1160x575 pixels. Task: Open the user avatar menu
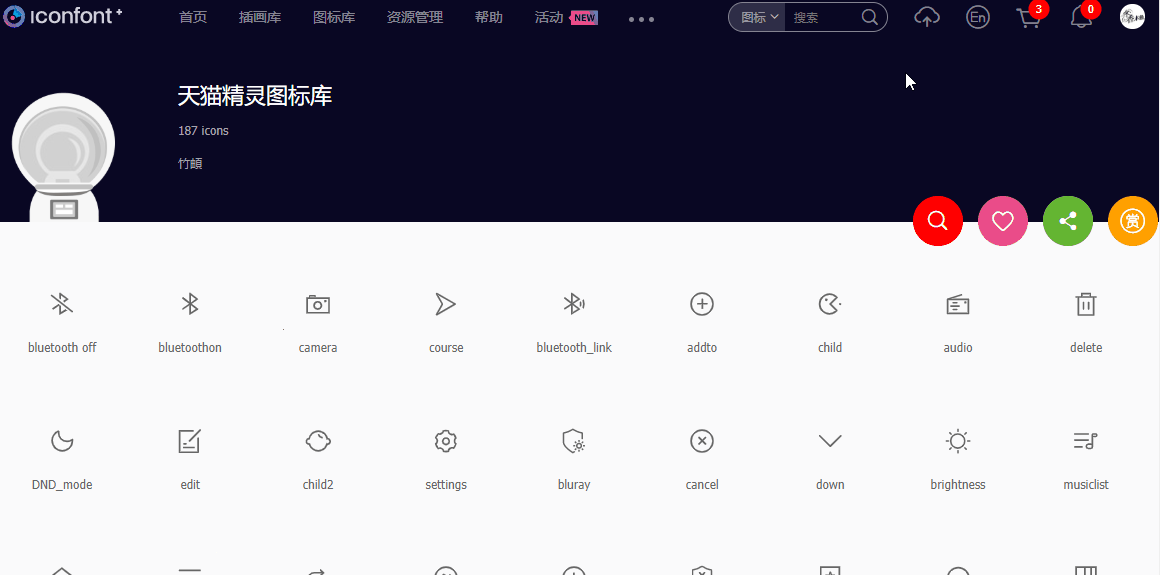1133,17
